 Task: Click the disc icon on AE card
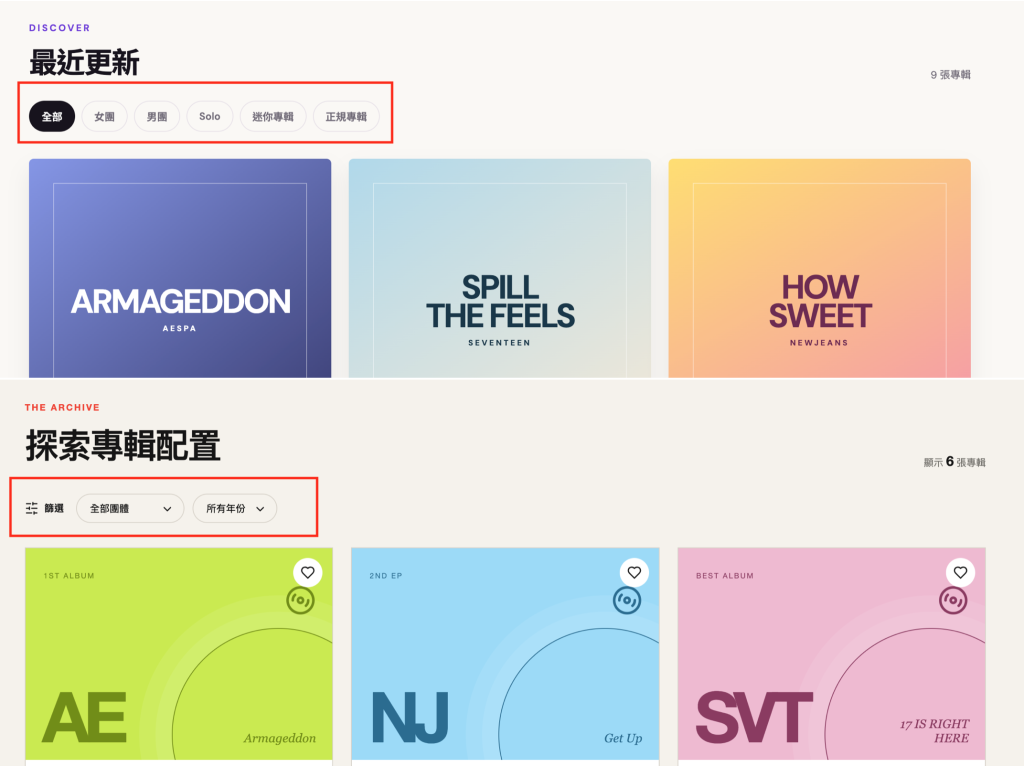pos(300,600)
